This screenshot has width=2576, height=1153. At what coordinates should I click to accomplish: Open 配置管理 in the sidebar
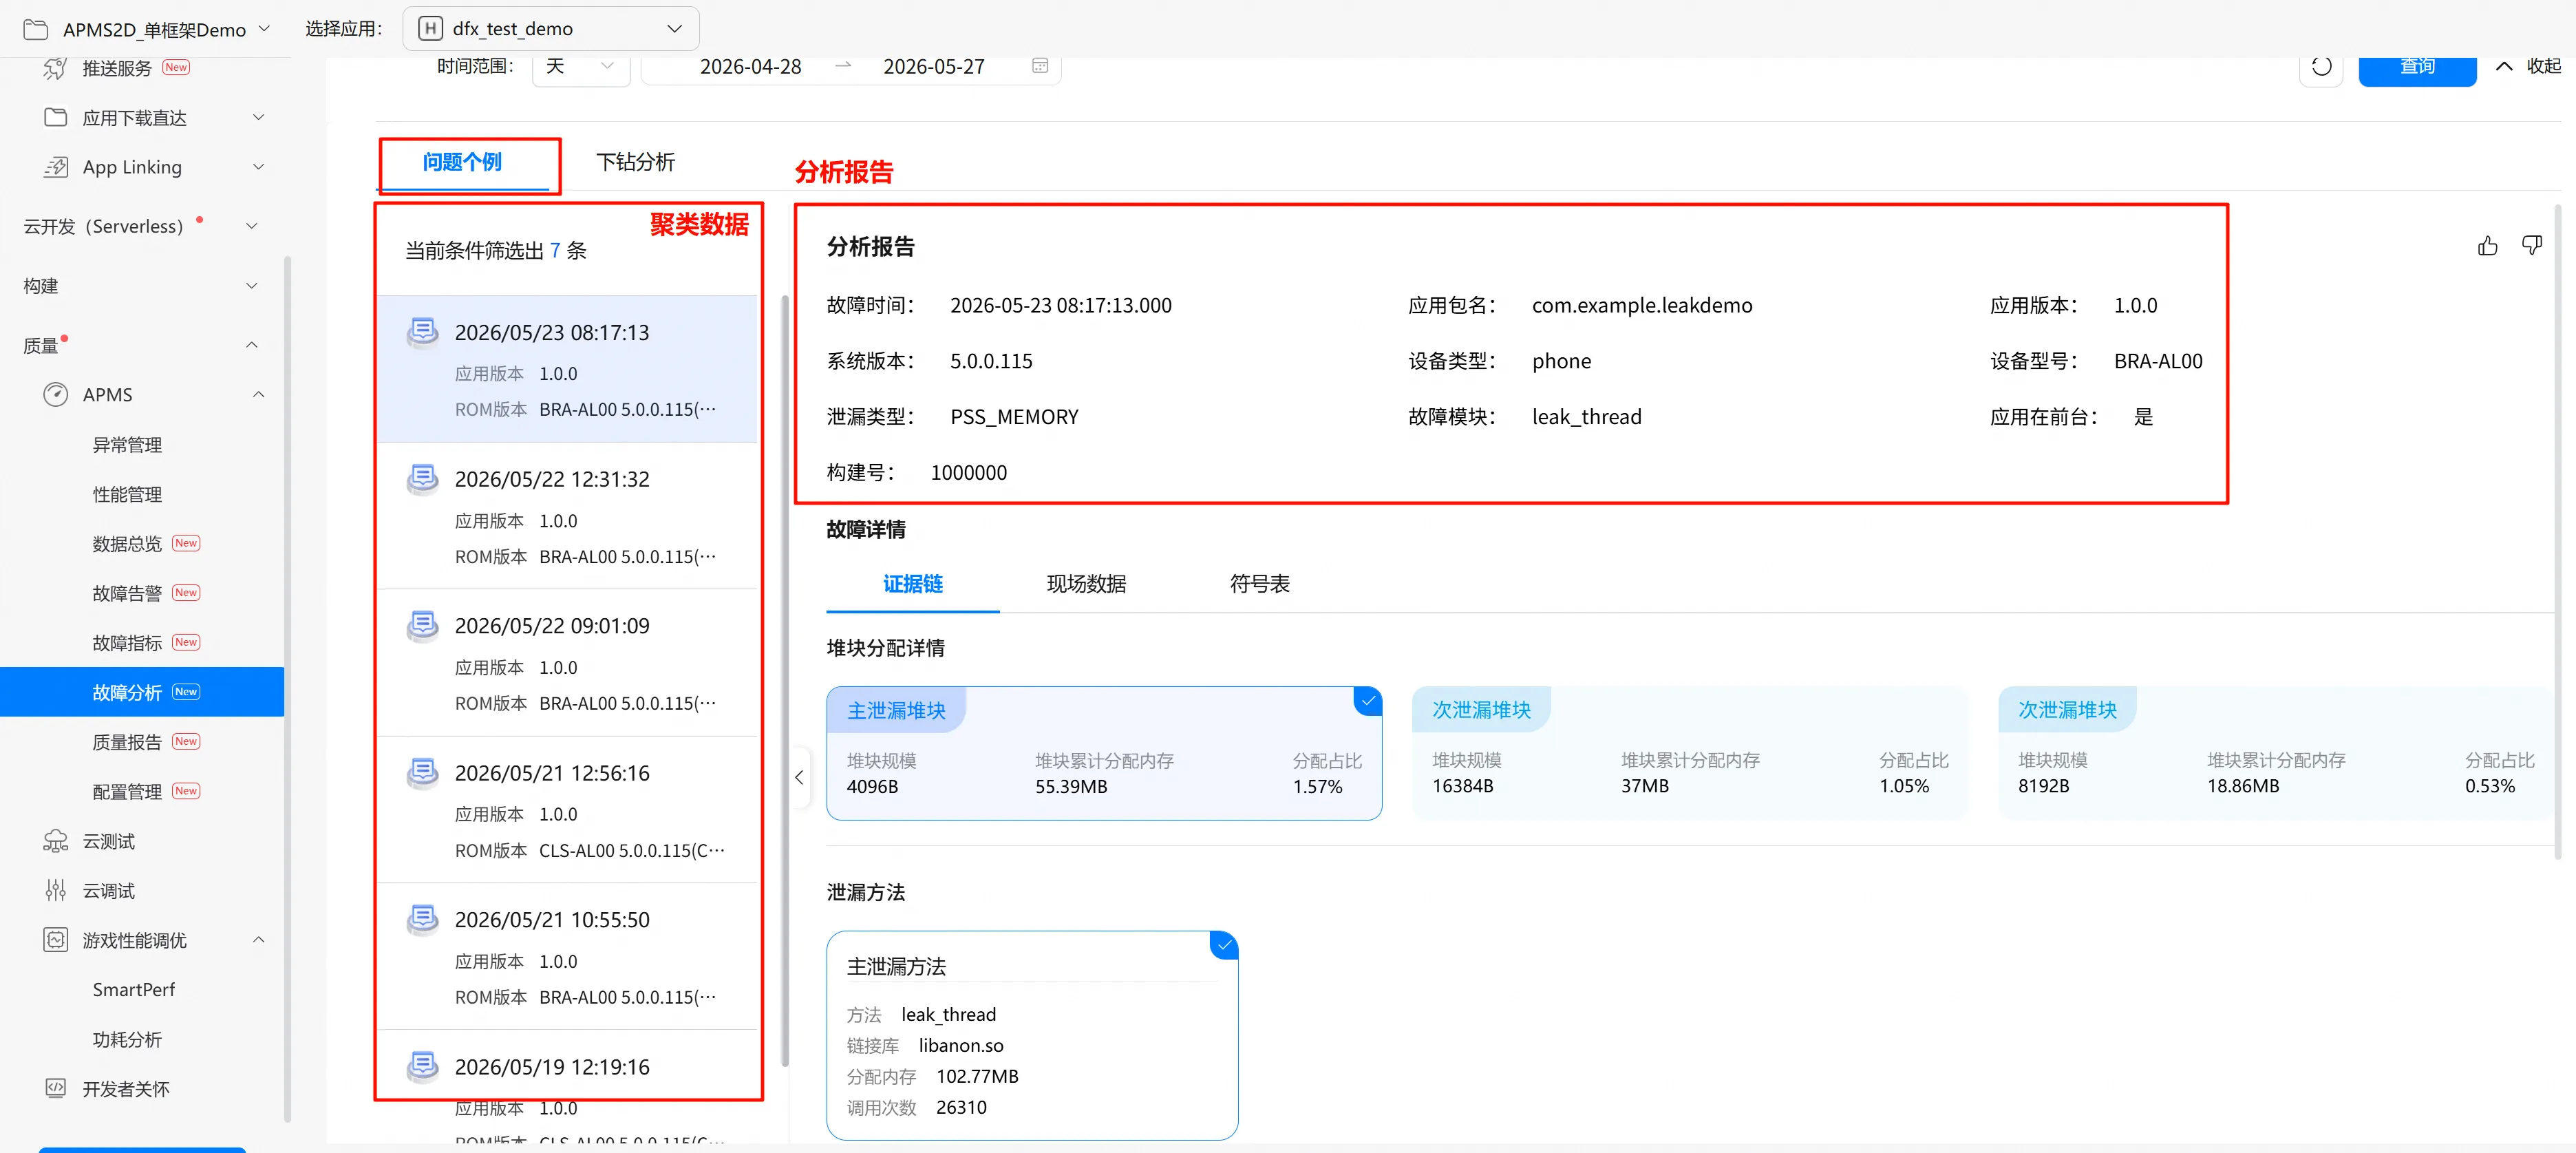(128, 791)
